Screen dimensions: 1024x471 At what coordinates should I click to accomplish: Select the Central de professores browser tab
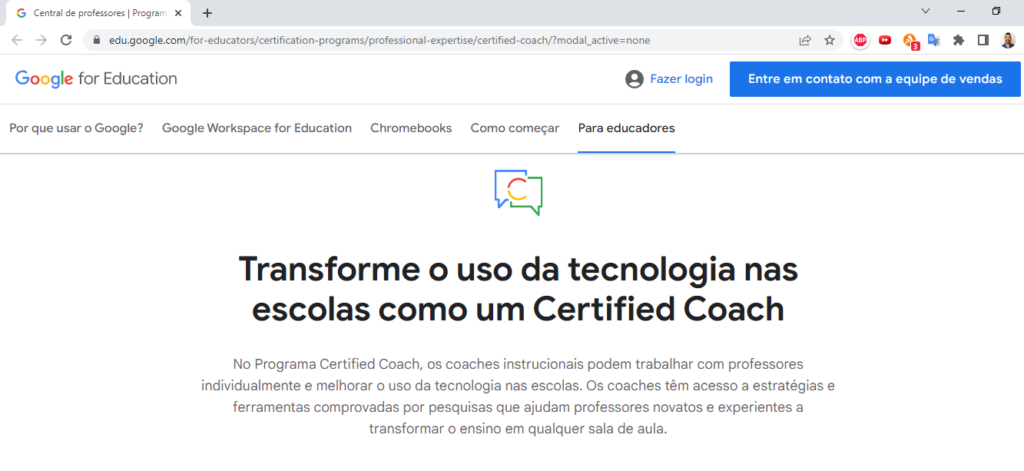click(x=98, y=13)
